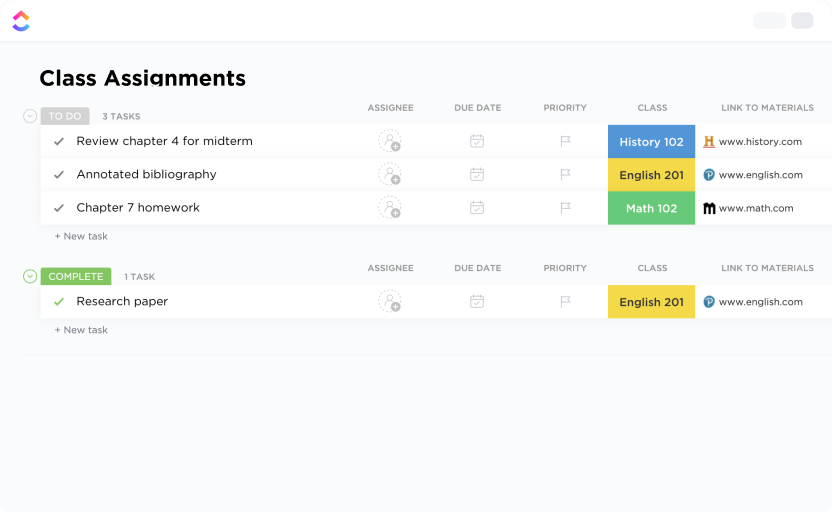
Task: Mark Review chapter 4 for midterm complete
Action: pos(59,142)
